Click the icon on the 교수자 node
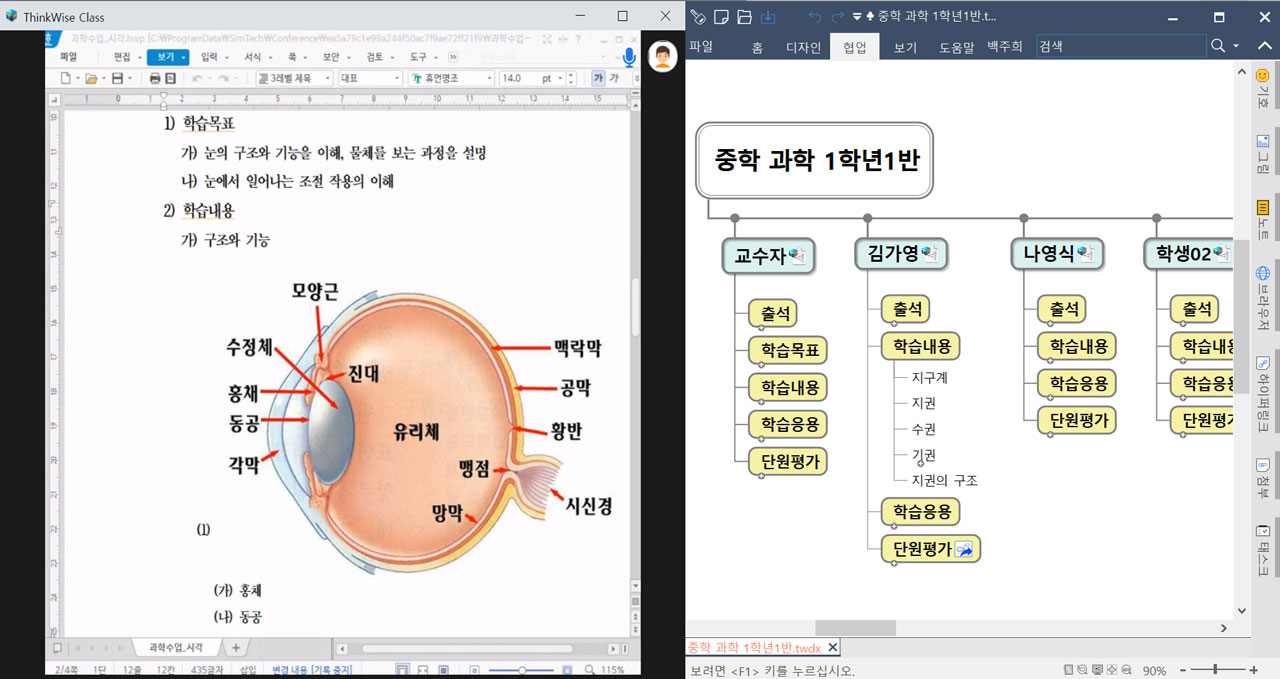 [798, 256]
